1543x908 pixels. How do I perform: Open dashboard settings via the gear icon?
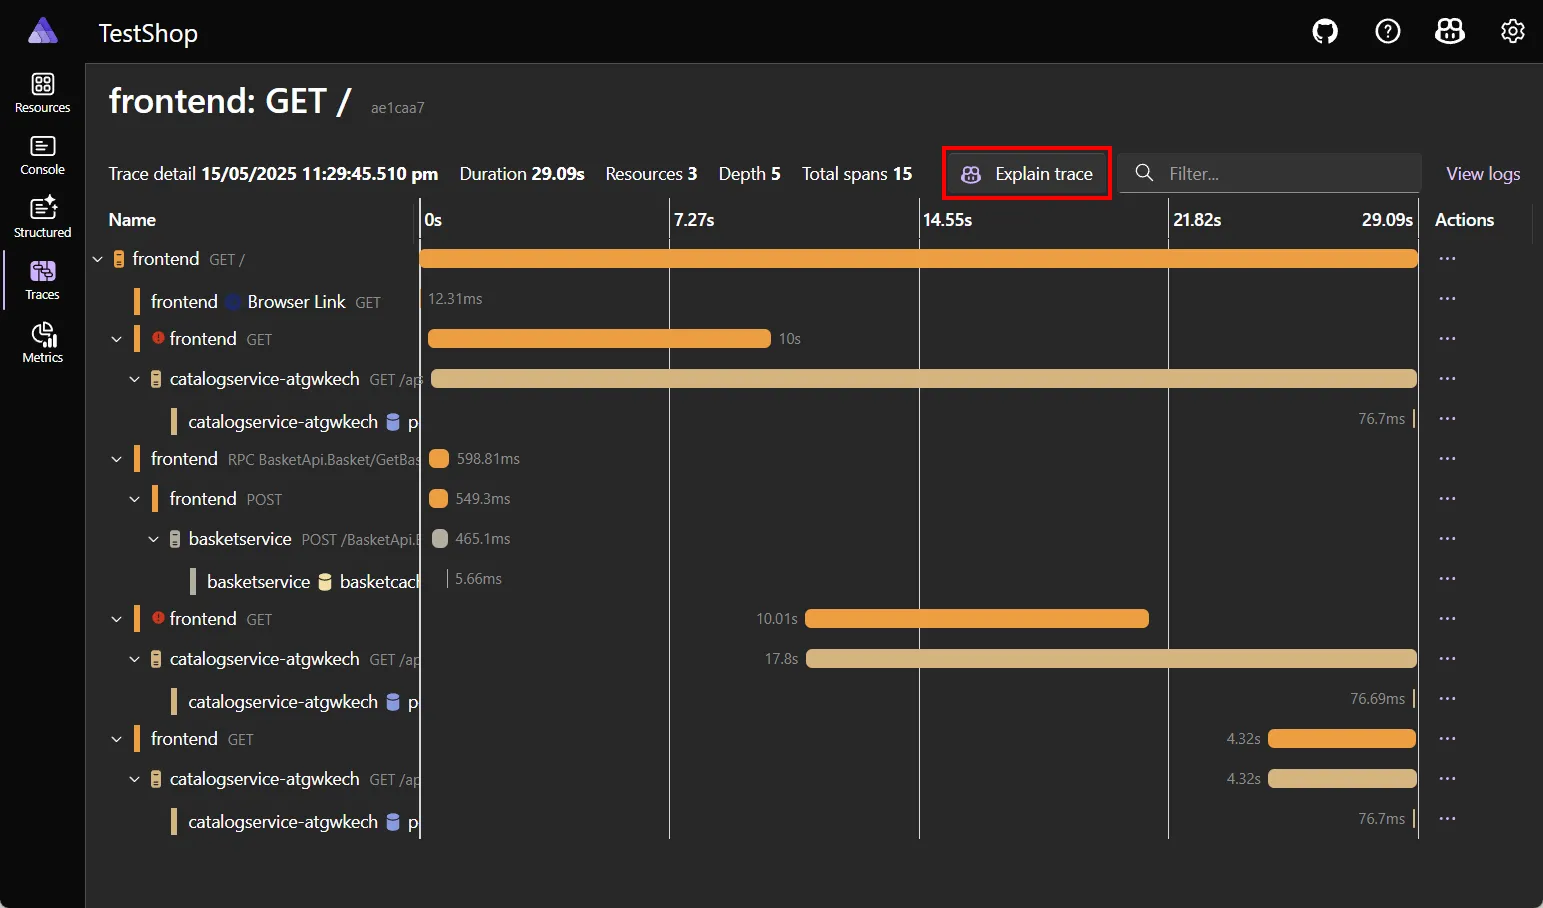pyautogui.click(x=1512, y=31)
